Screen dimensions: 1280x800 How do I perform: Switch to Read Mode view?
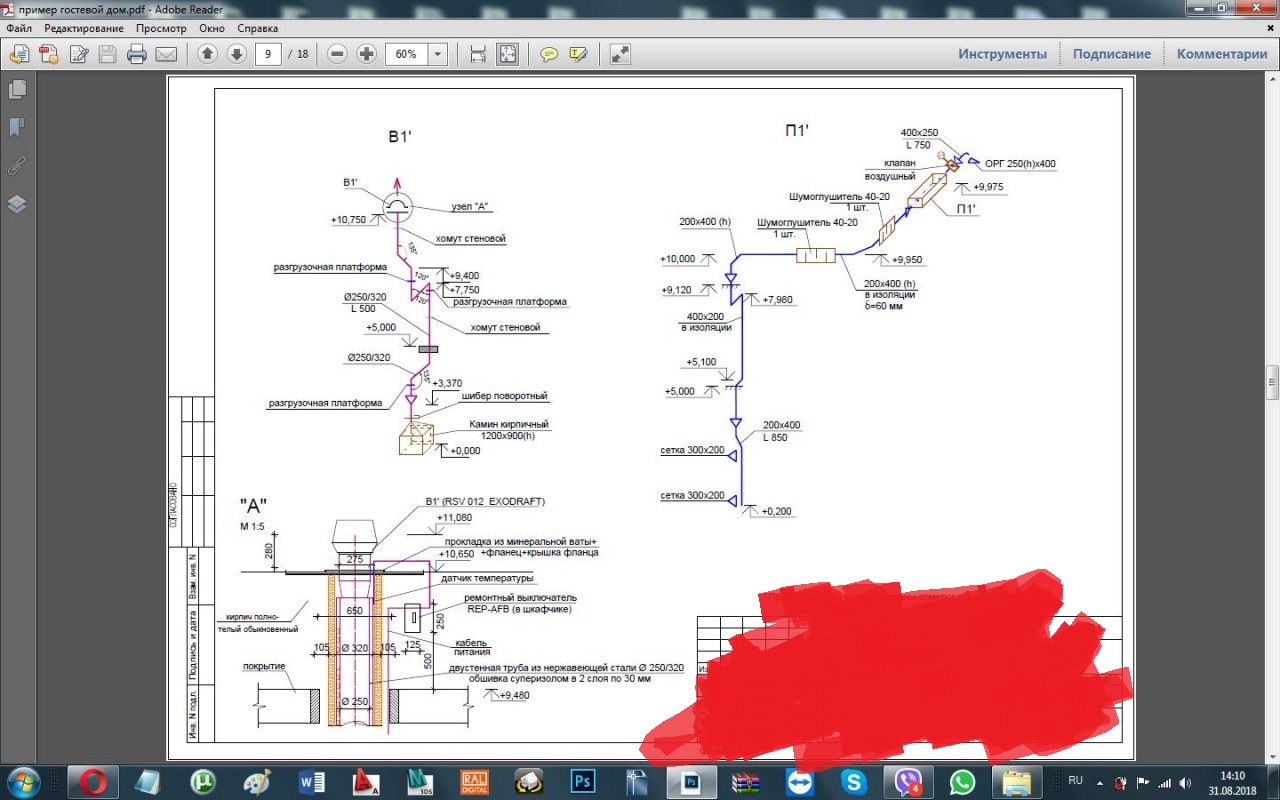point(620,54)
